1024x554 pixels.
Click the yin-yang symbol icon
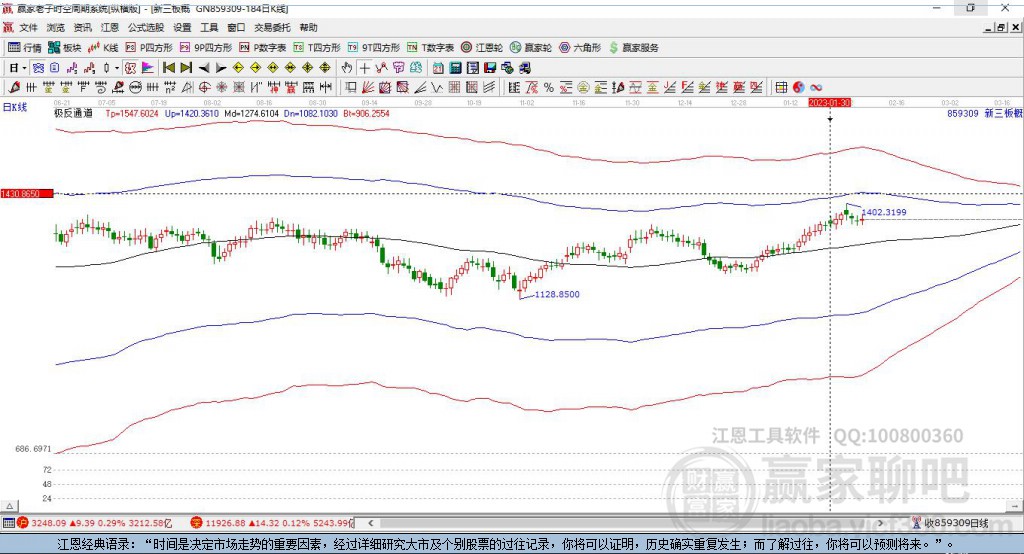tap(798, 88)
